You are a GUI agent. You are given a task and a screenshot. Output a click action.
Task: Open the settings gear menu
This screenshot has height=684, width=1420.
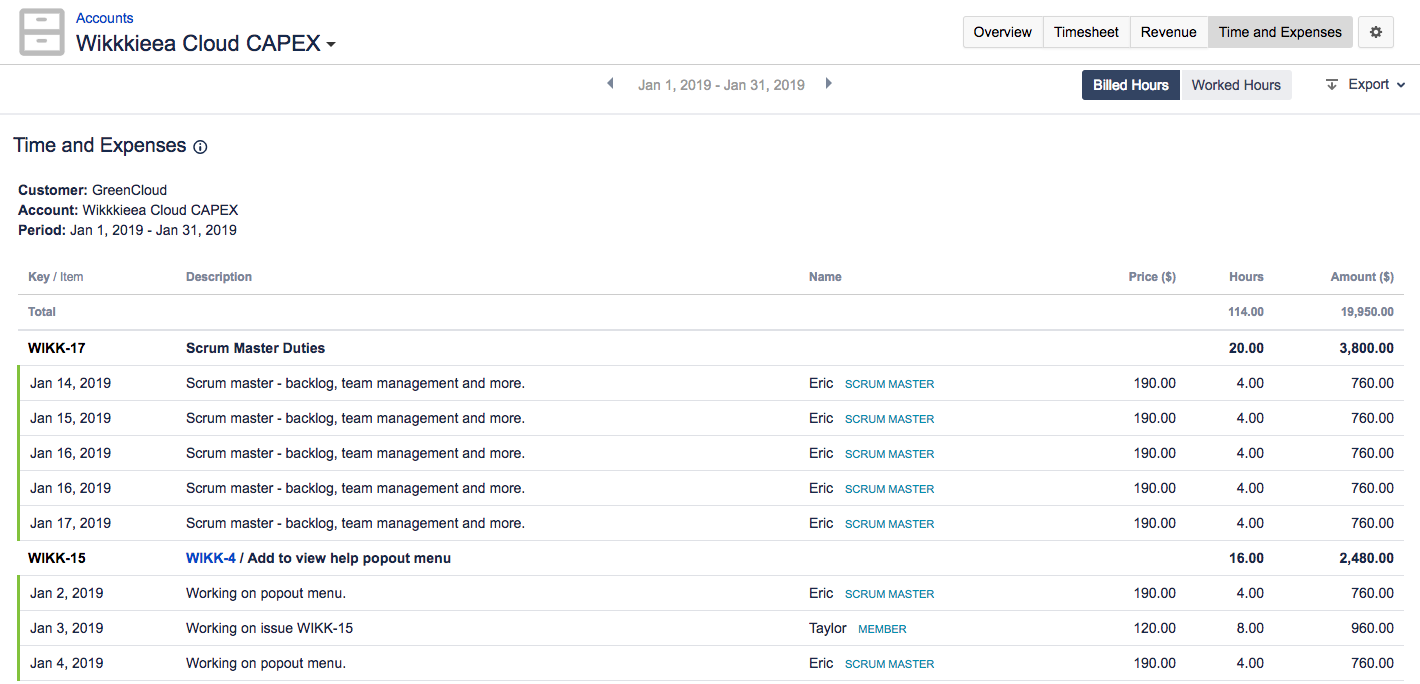click(x=1376, y=32)
